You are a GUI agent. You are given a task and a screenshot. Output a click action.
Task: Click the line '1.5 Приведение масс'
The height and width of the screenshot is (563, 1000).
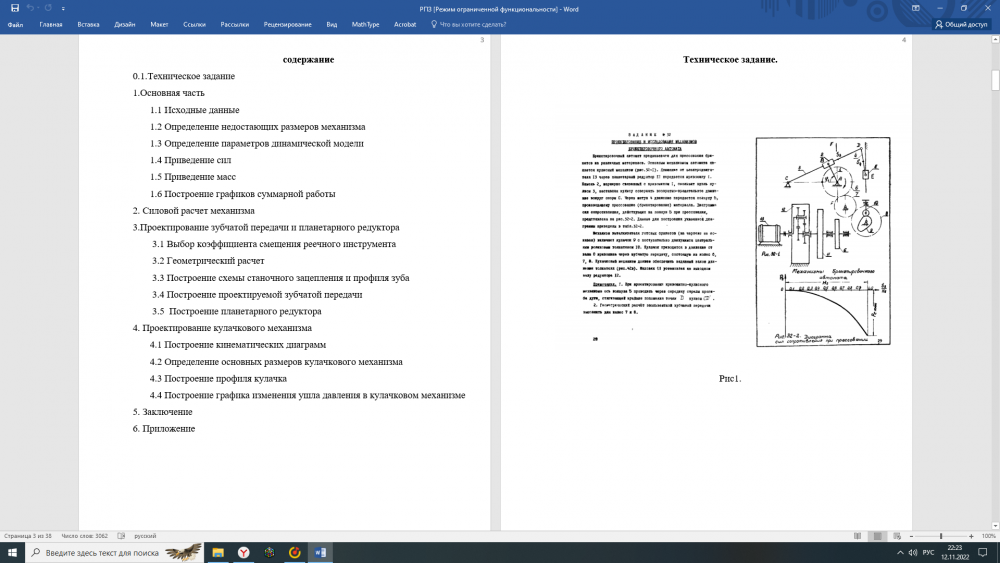pos(193,177)
